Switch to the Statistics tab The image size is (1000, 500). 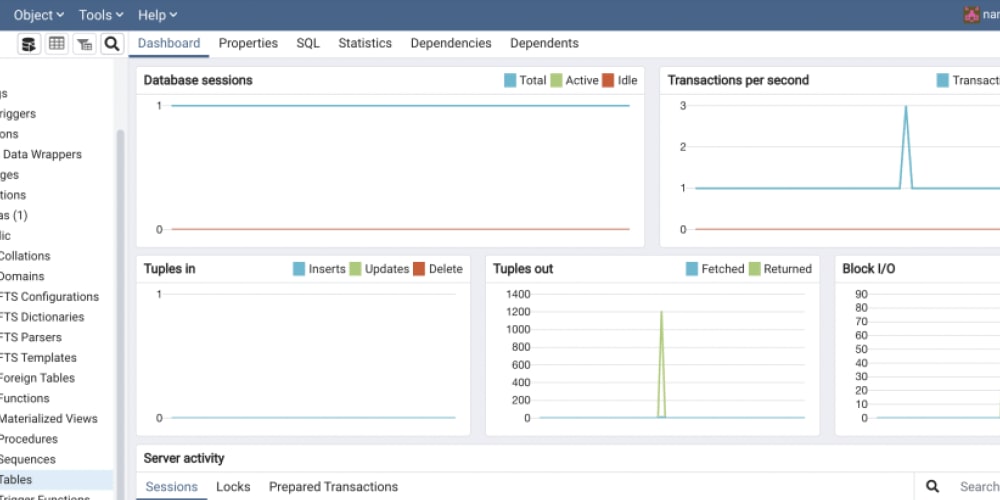pyautogui.click(x=365, y=43)
